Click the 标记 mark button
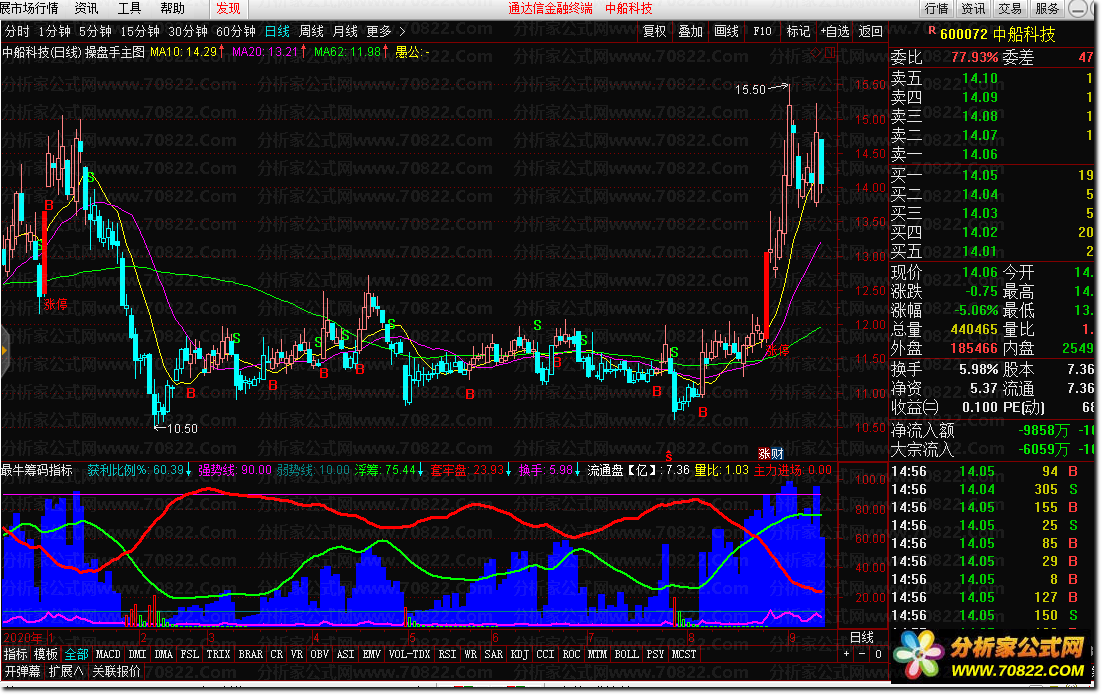Image resolution: width=1103 pixels, height=695 pixels. (x=798, y=32)
